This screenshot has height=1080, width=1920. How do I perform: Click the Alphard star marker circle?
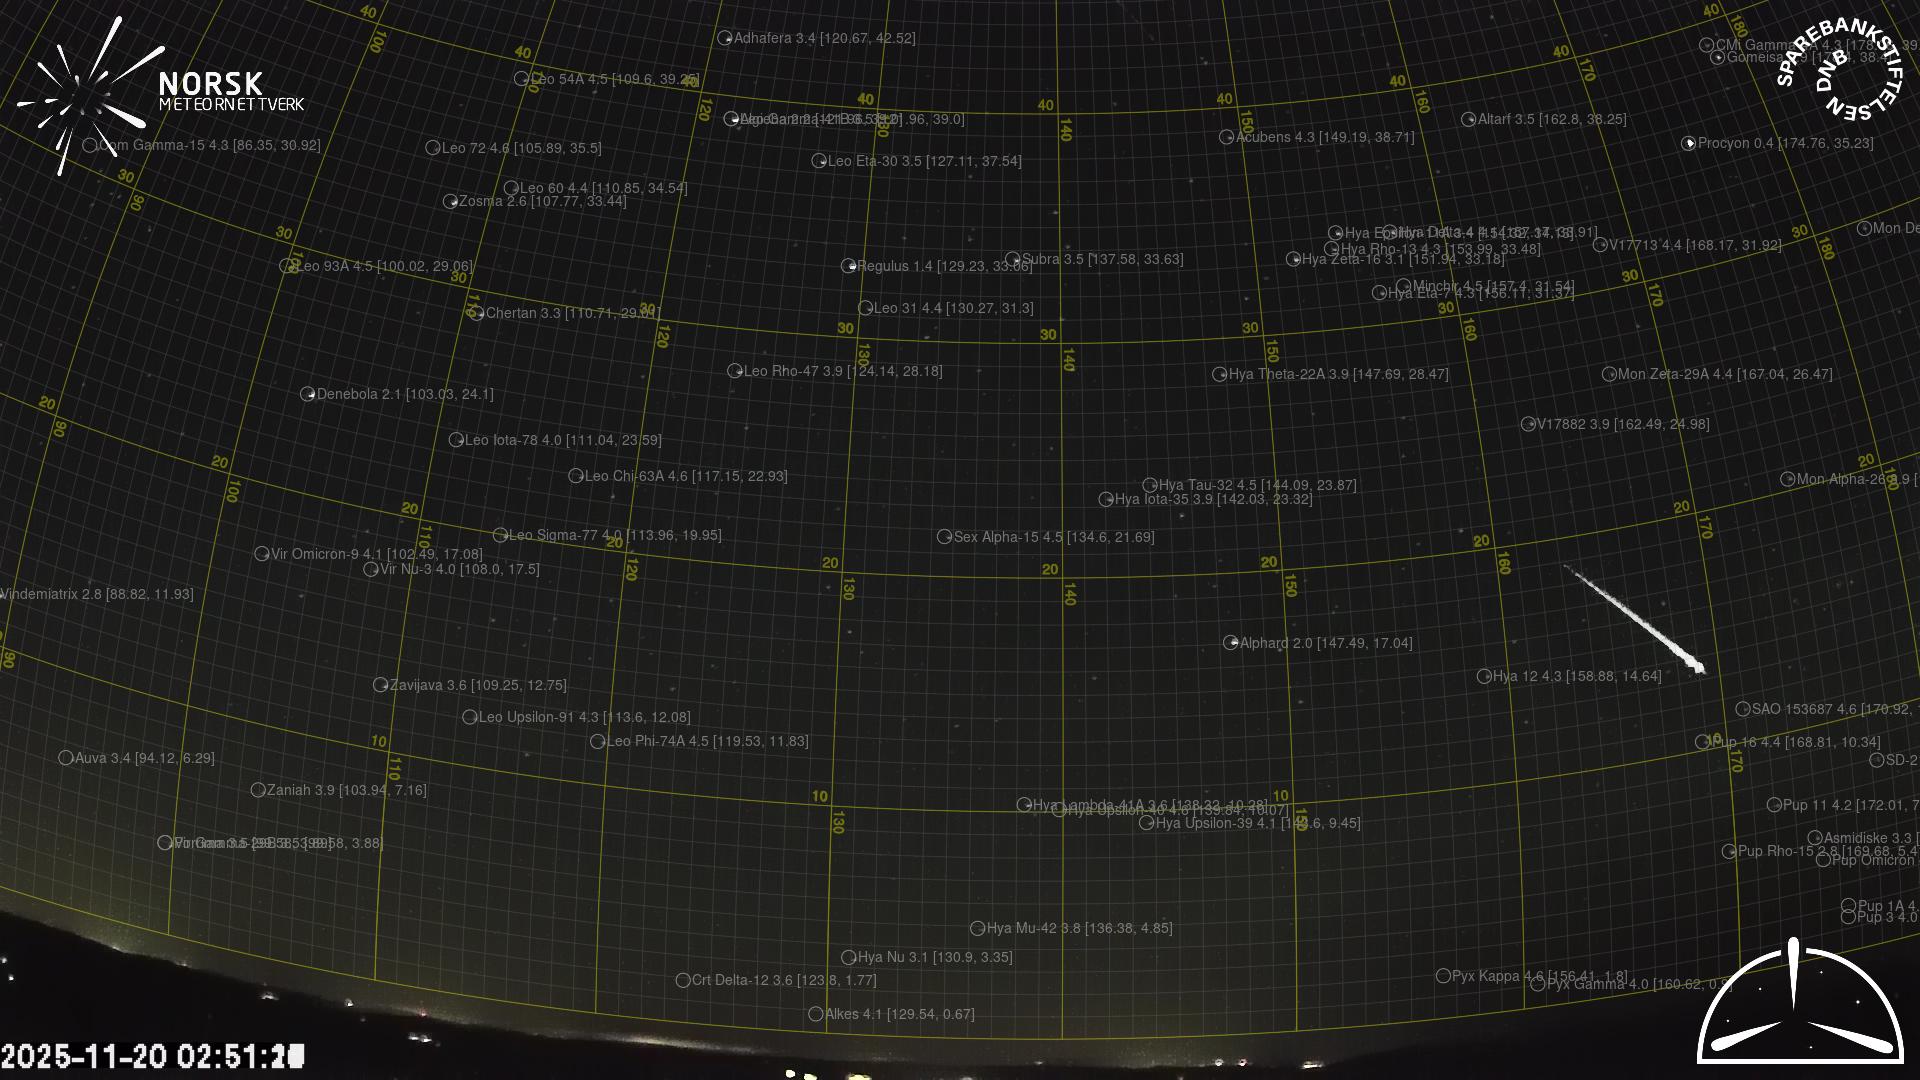[x=1231, y=643]
